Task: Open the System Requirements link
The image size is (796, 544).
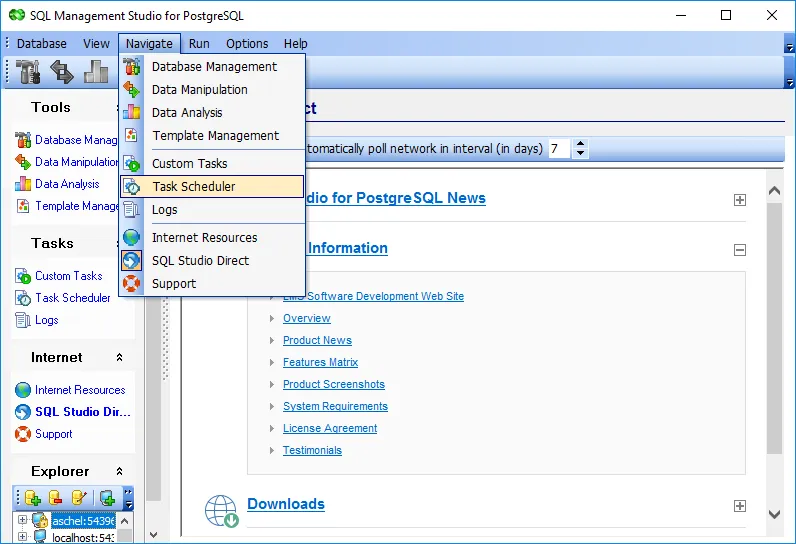Action: point(335,406)
